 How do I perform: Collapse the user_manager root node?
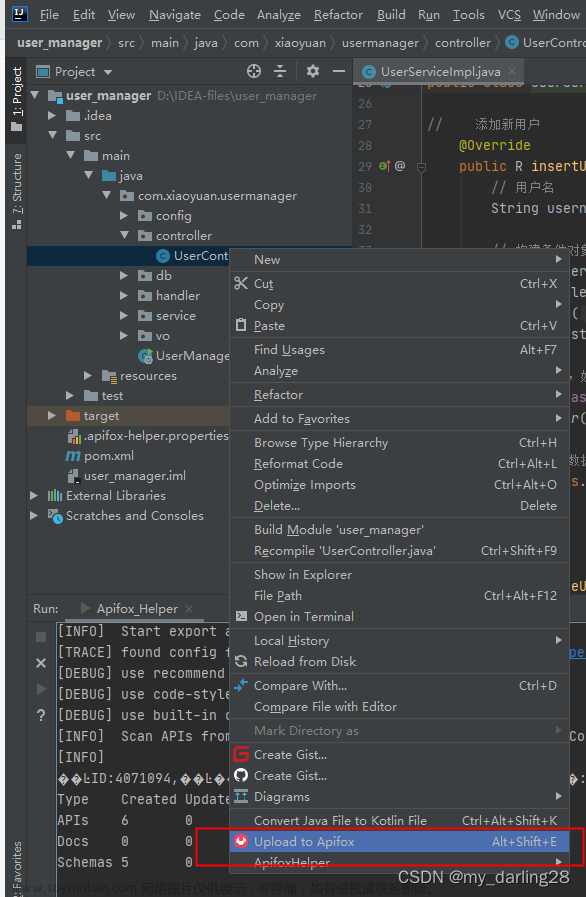(x=35, y=95)
